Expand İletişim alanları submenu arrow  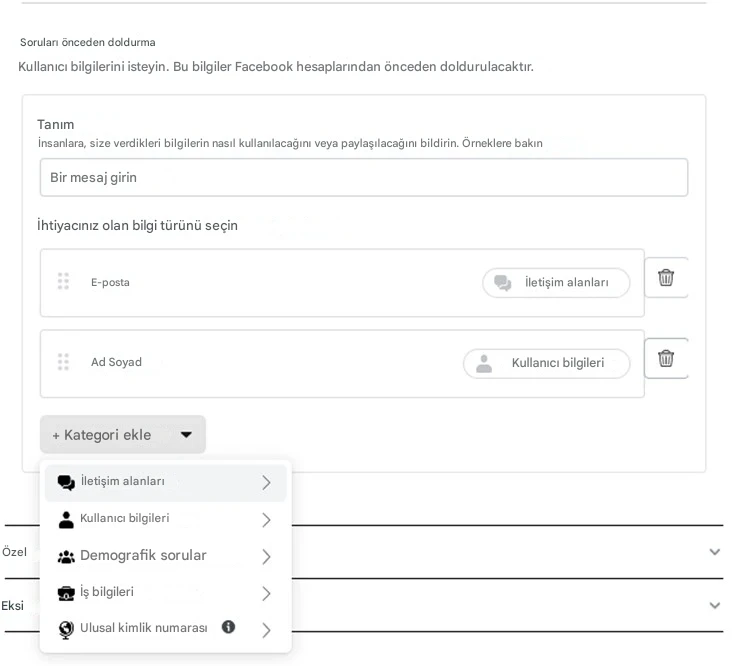click(266, 483)
